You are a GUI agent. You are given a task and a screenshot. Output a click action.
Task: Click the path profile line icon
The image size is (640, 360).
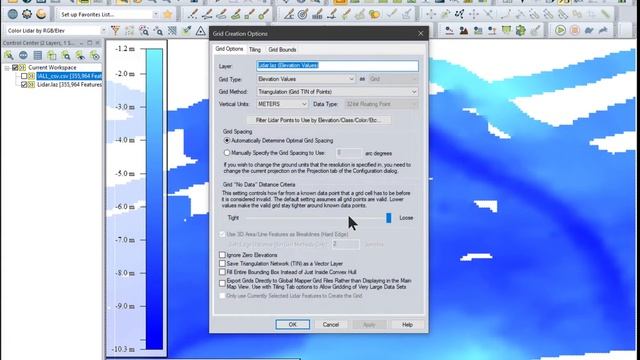pyautogui.click(x=449, y=30)
